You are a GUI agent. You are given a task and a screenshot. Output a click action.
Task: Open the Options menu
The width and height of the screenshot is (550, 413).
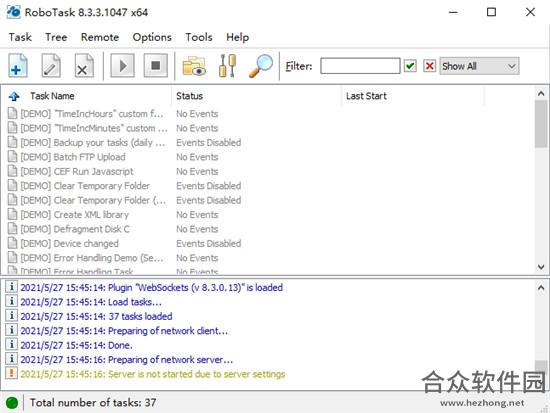tap(152, 37)
